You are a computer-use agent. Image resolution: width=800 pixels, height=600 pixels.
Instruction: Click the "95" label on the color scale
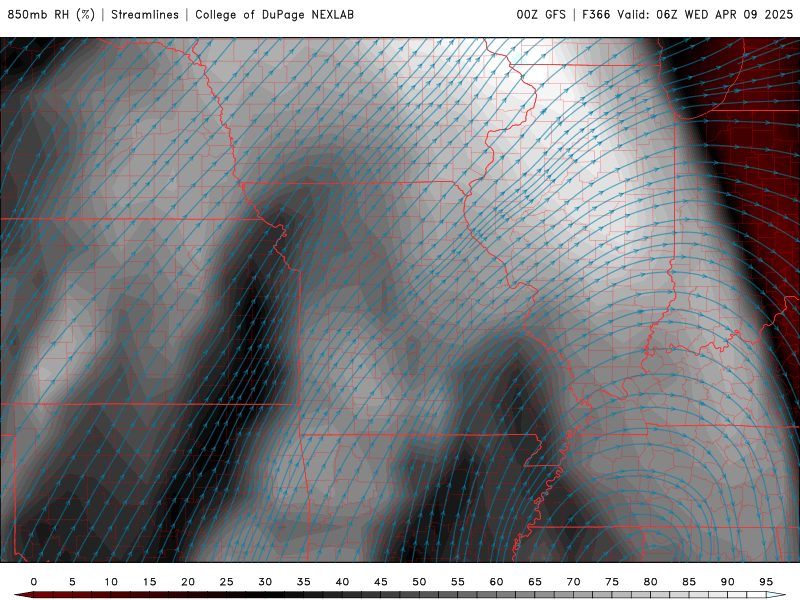pyautogui.click(x=766, y=582)
